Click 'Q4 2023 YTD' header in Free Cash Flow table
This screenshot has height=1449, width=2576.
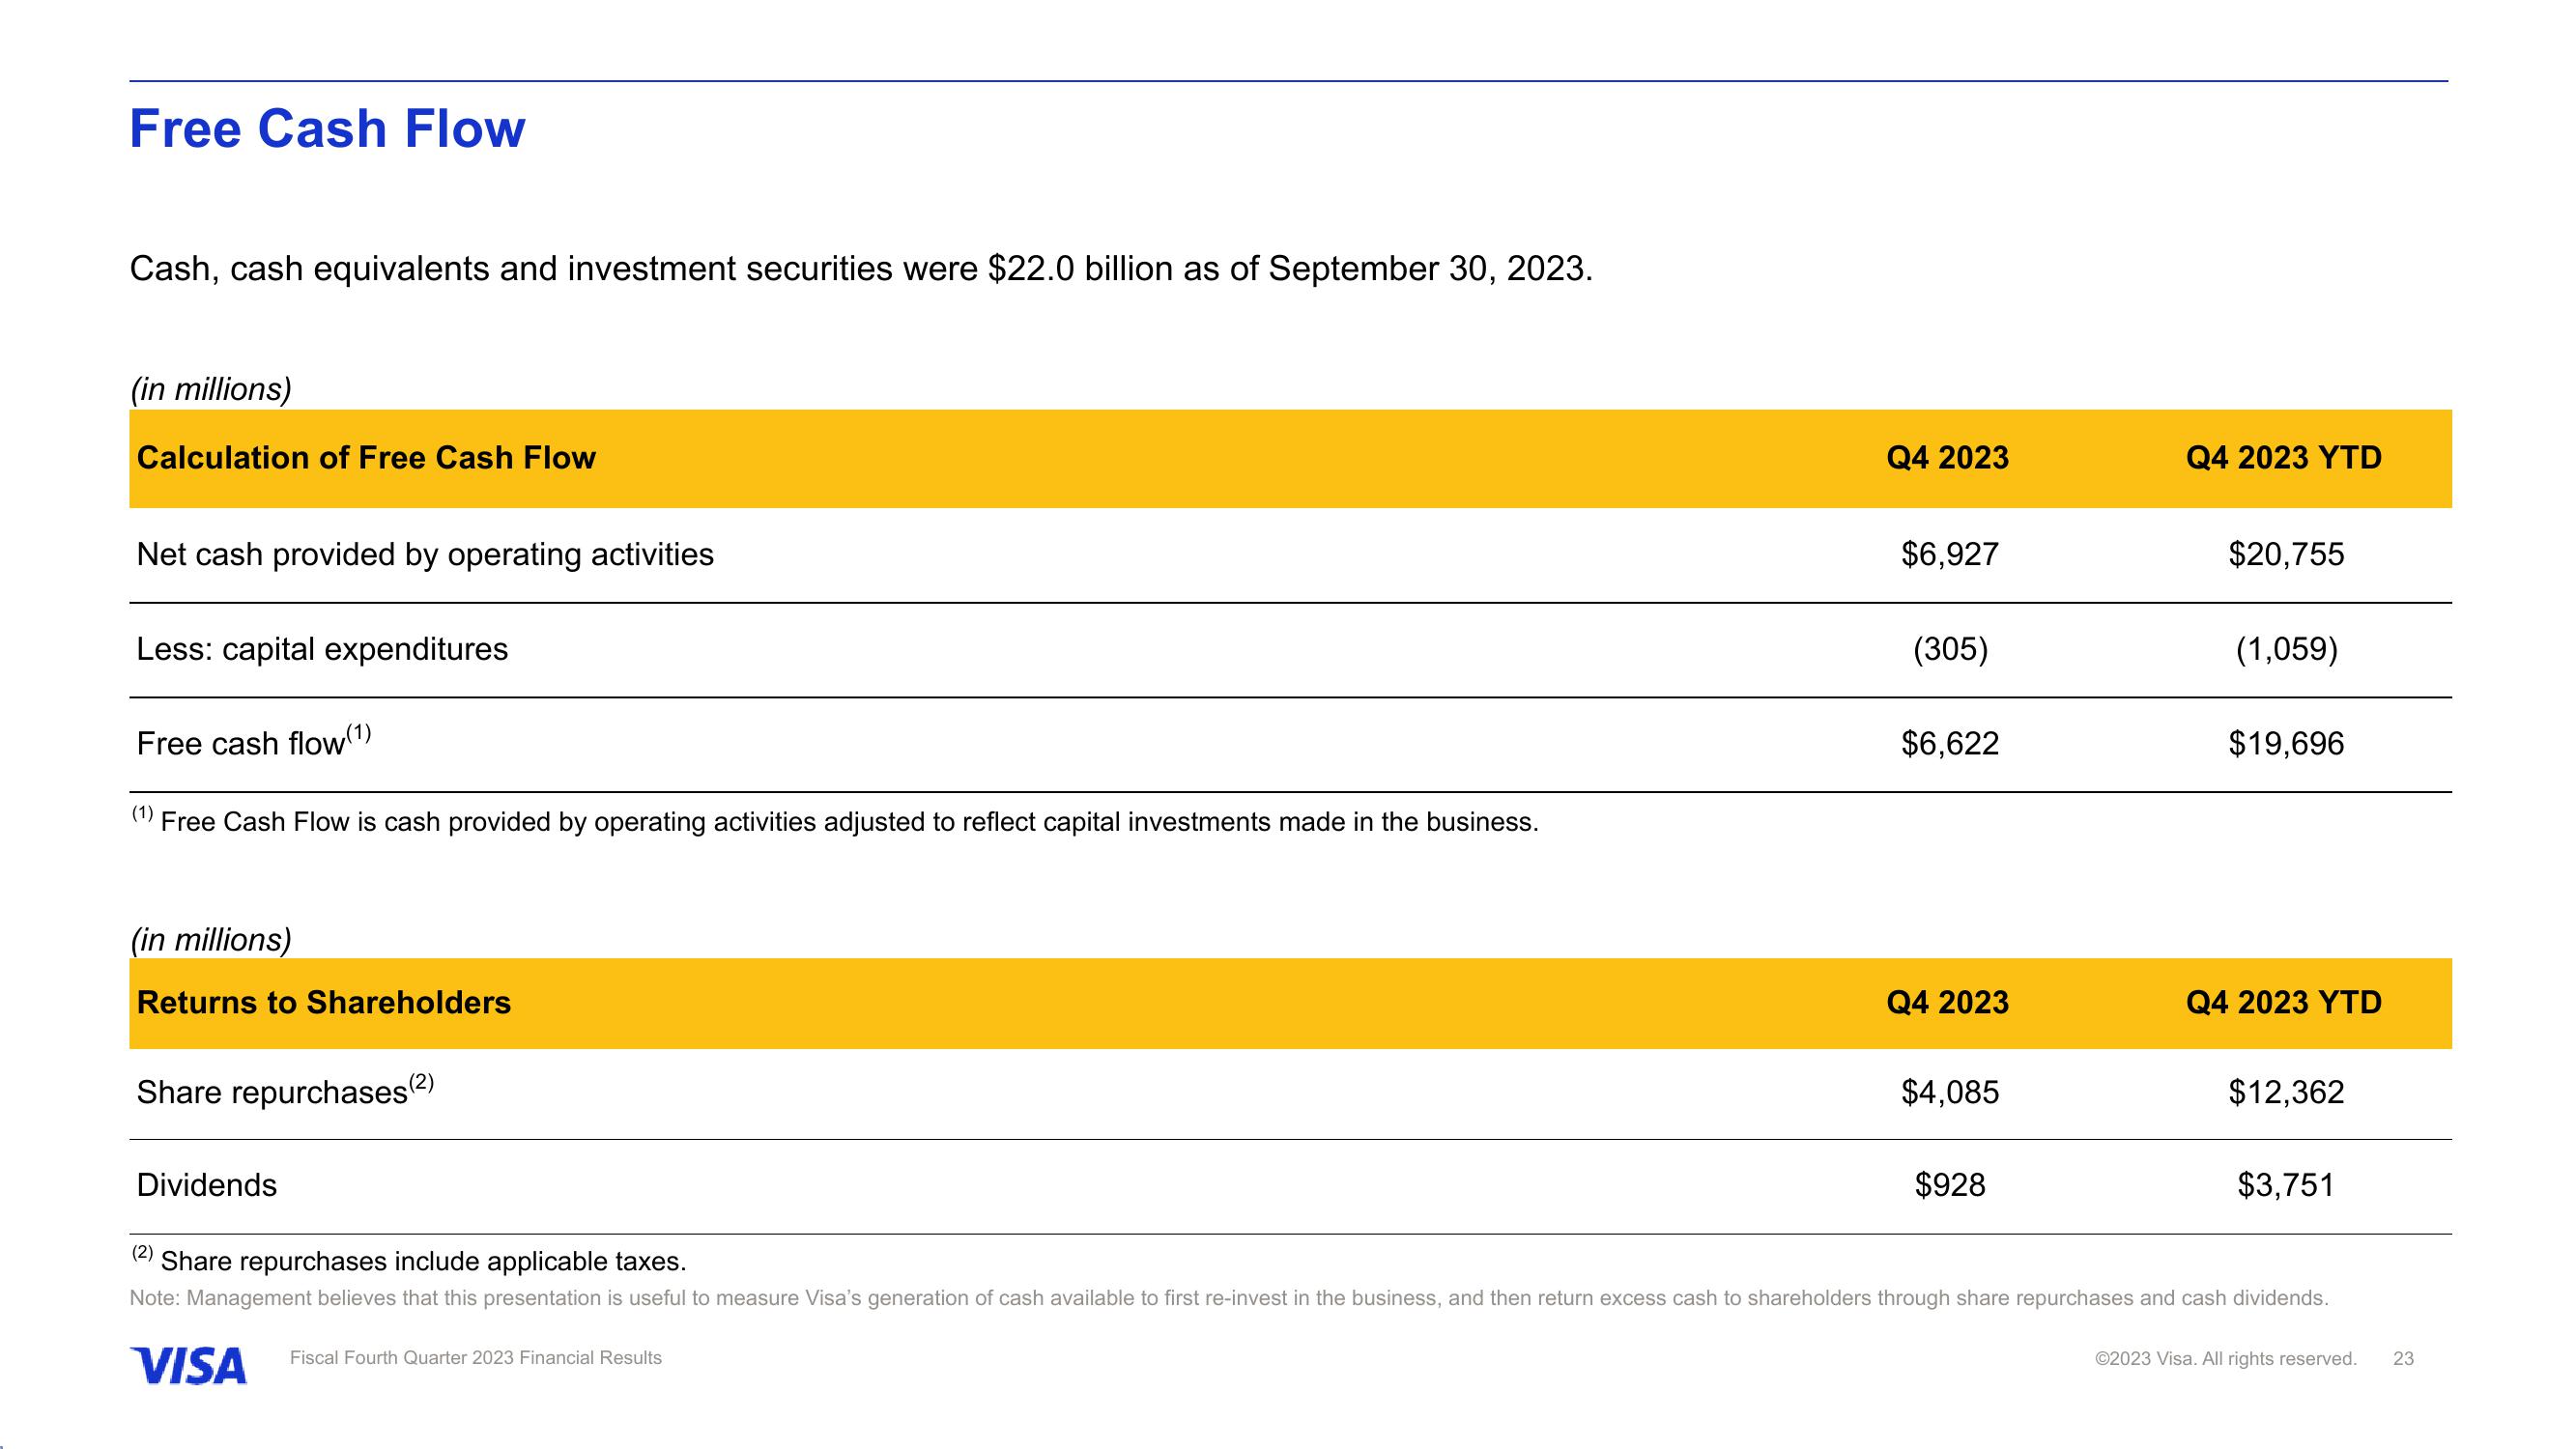coord(2284,458)
